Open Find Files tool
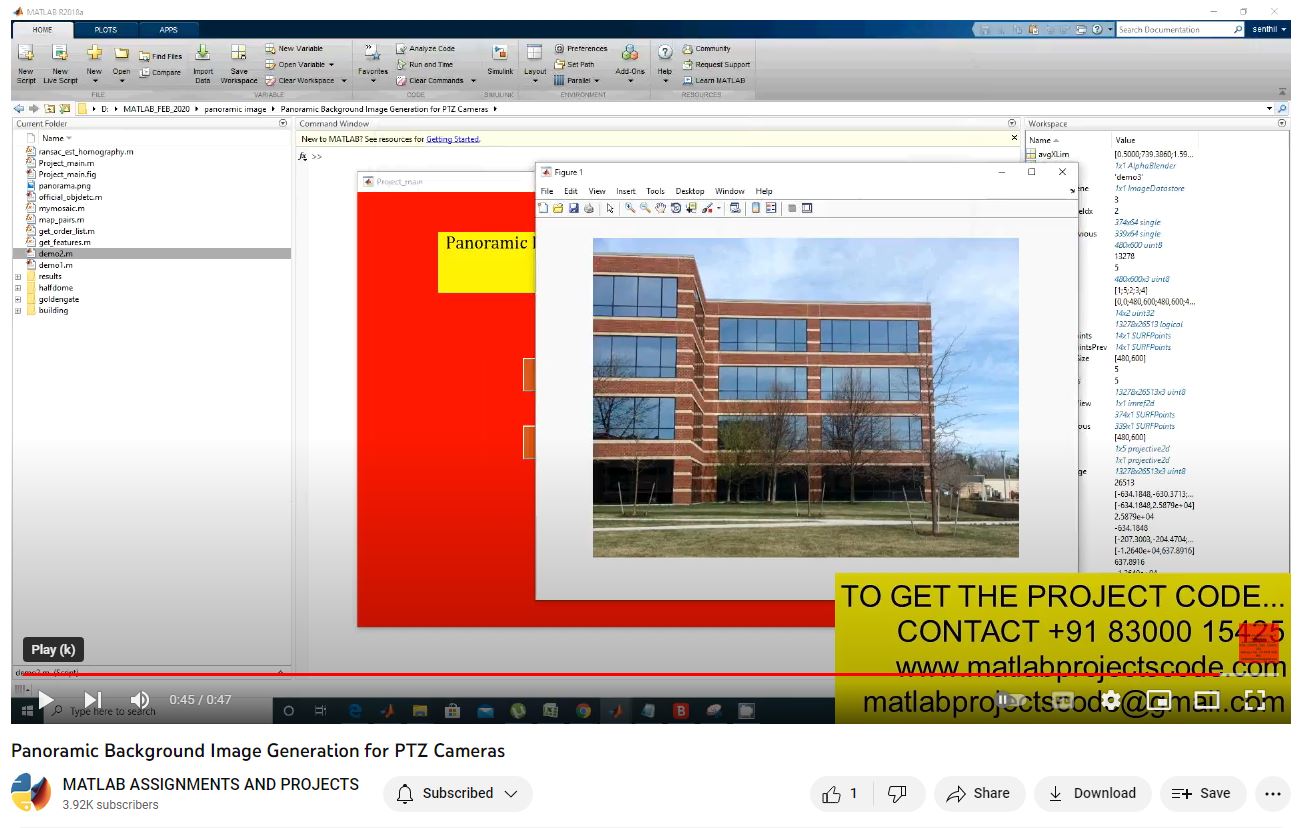Image resolution: width=1300 pixels, height=828 pixels. (x=160, y=56)
